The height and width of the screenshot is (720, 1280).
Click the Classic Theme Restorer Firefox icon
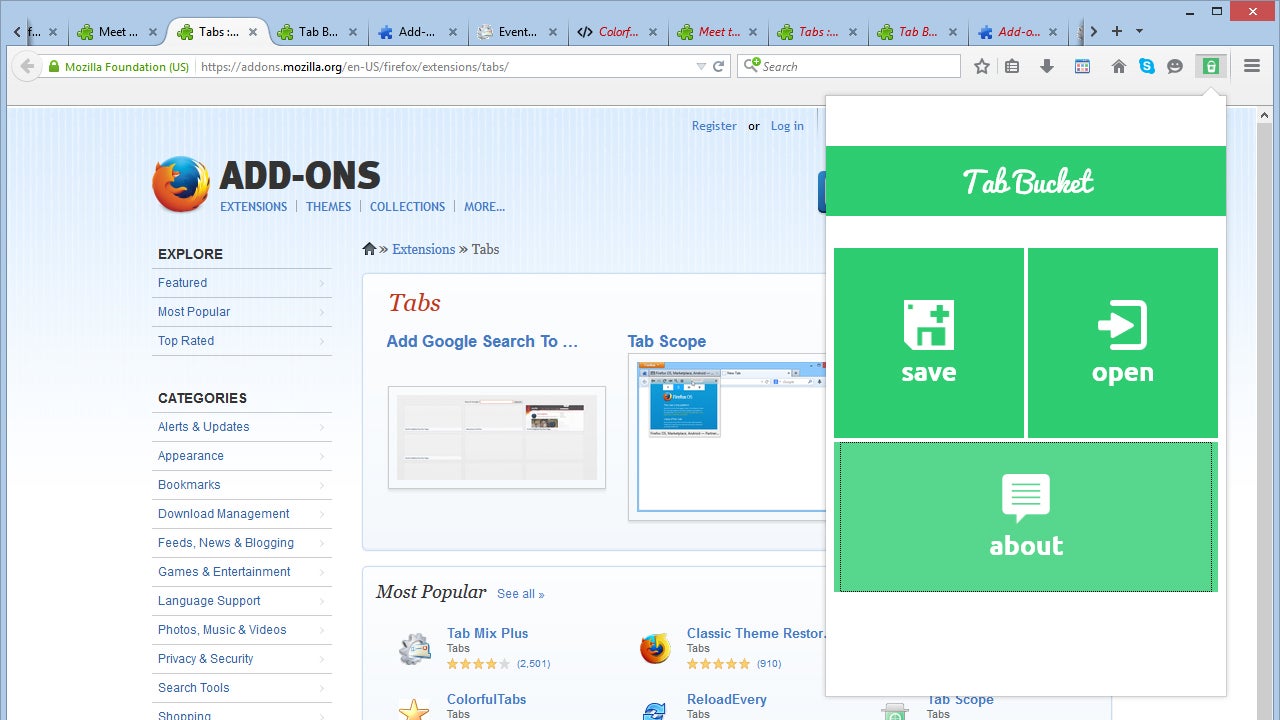[x=655, y=649]
